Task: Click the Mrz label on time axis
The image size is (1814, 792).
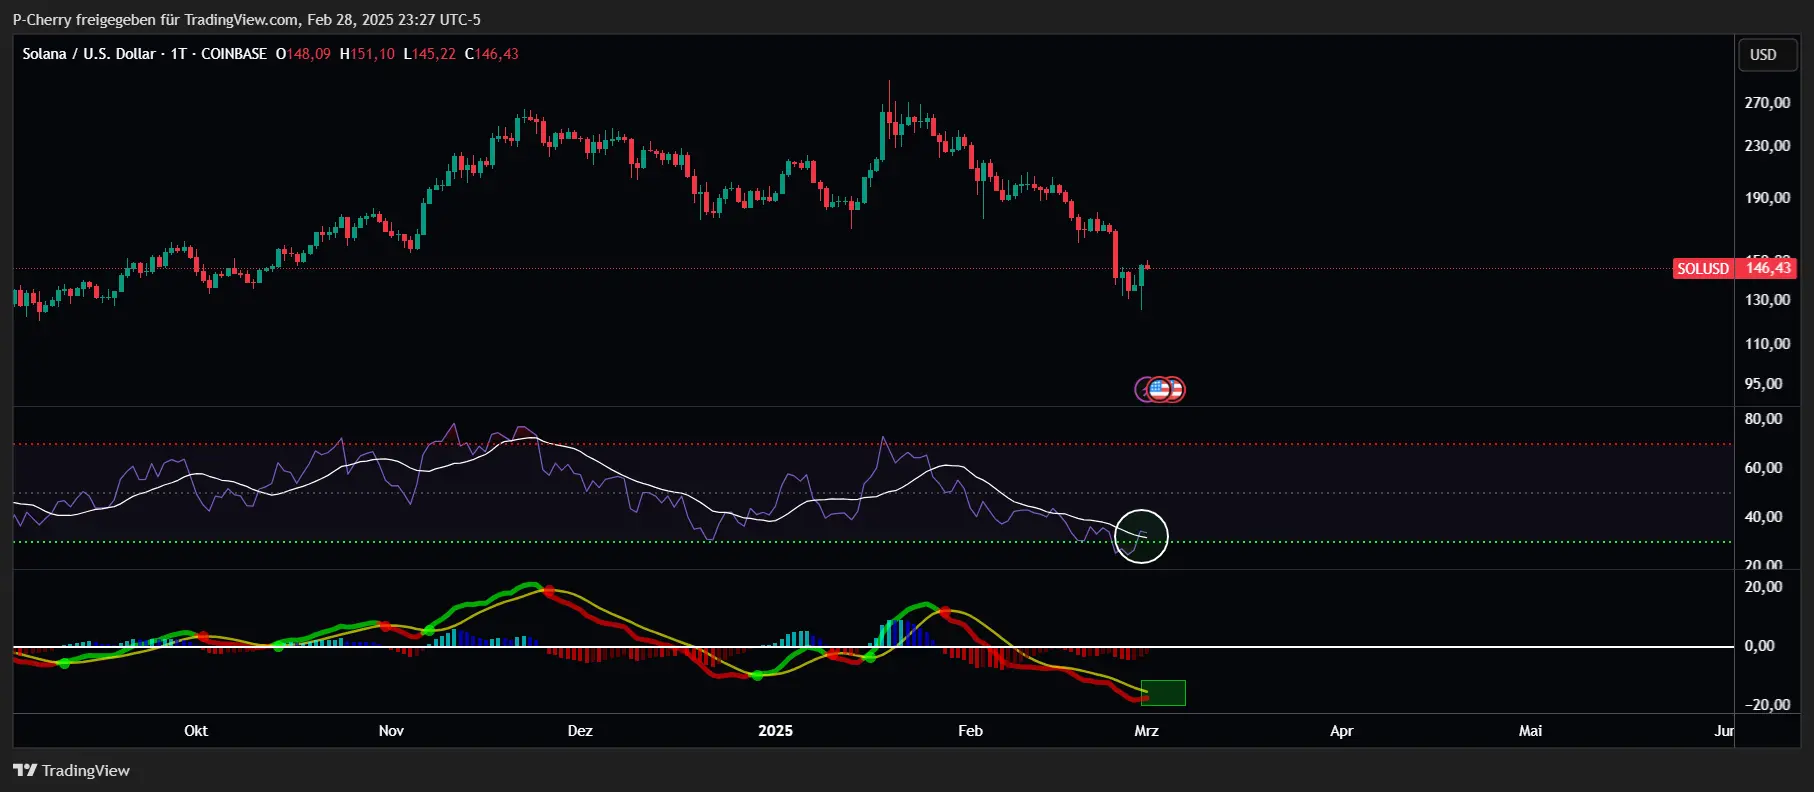Action: tap(1146, 731)
